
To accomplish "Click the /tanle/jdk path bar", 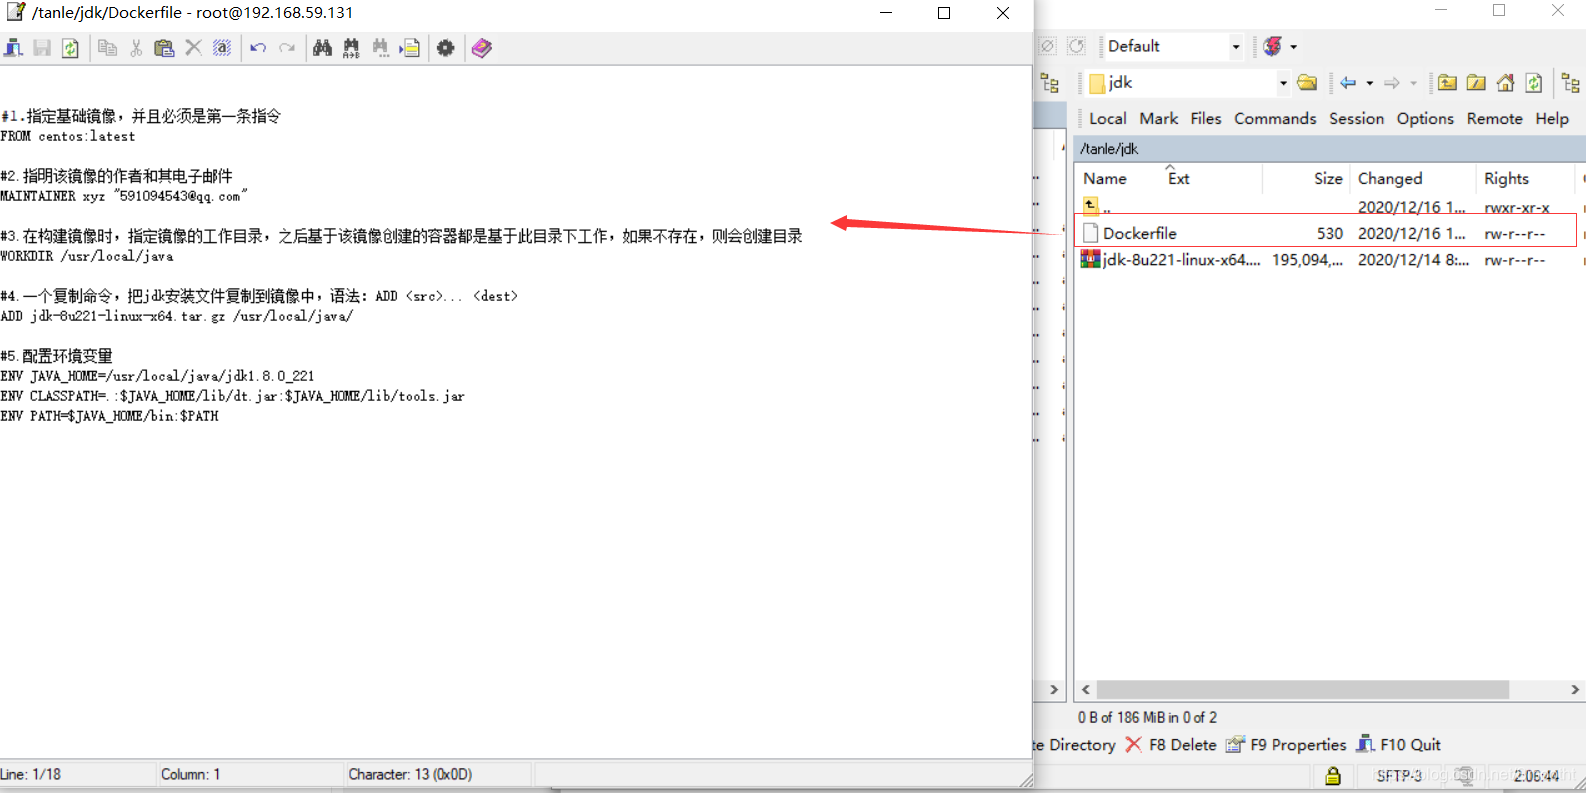I will point(1329,148).
